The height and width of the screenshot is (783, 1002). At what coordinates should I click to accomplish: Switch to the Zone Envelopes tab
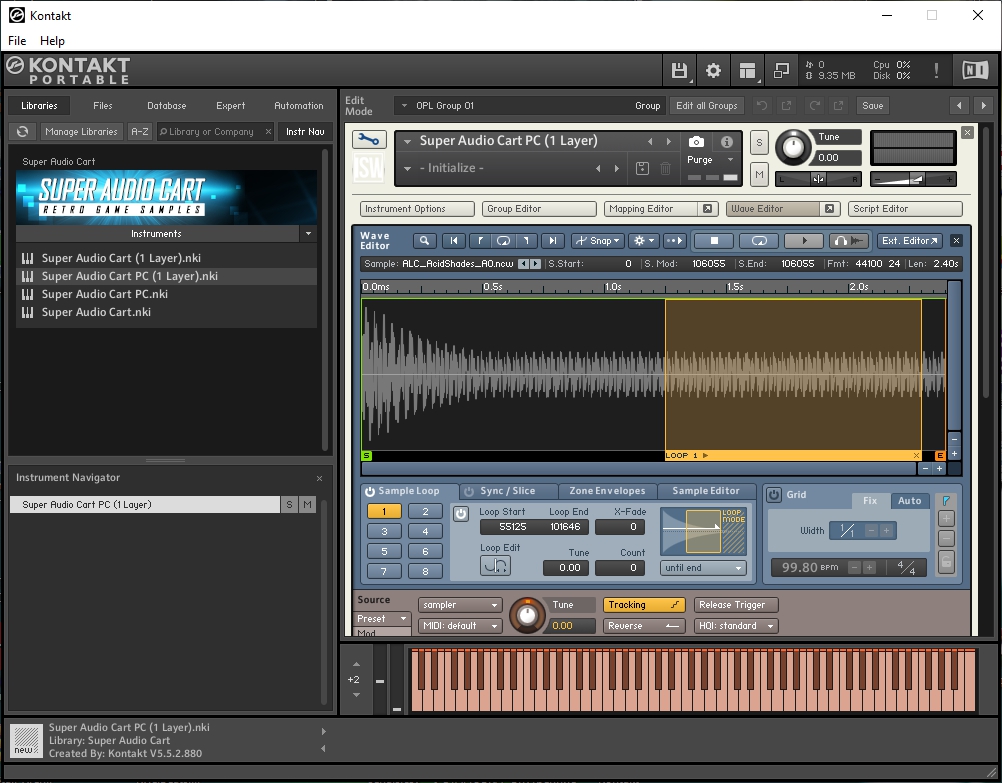point(608,491)
